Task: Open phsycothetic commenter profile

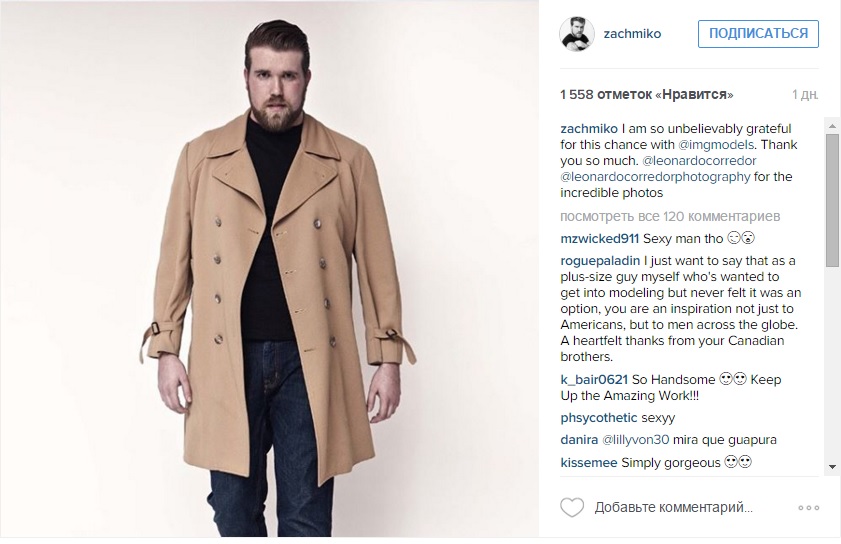Action: (599, 418)
